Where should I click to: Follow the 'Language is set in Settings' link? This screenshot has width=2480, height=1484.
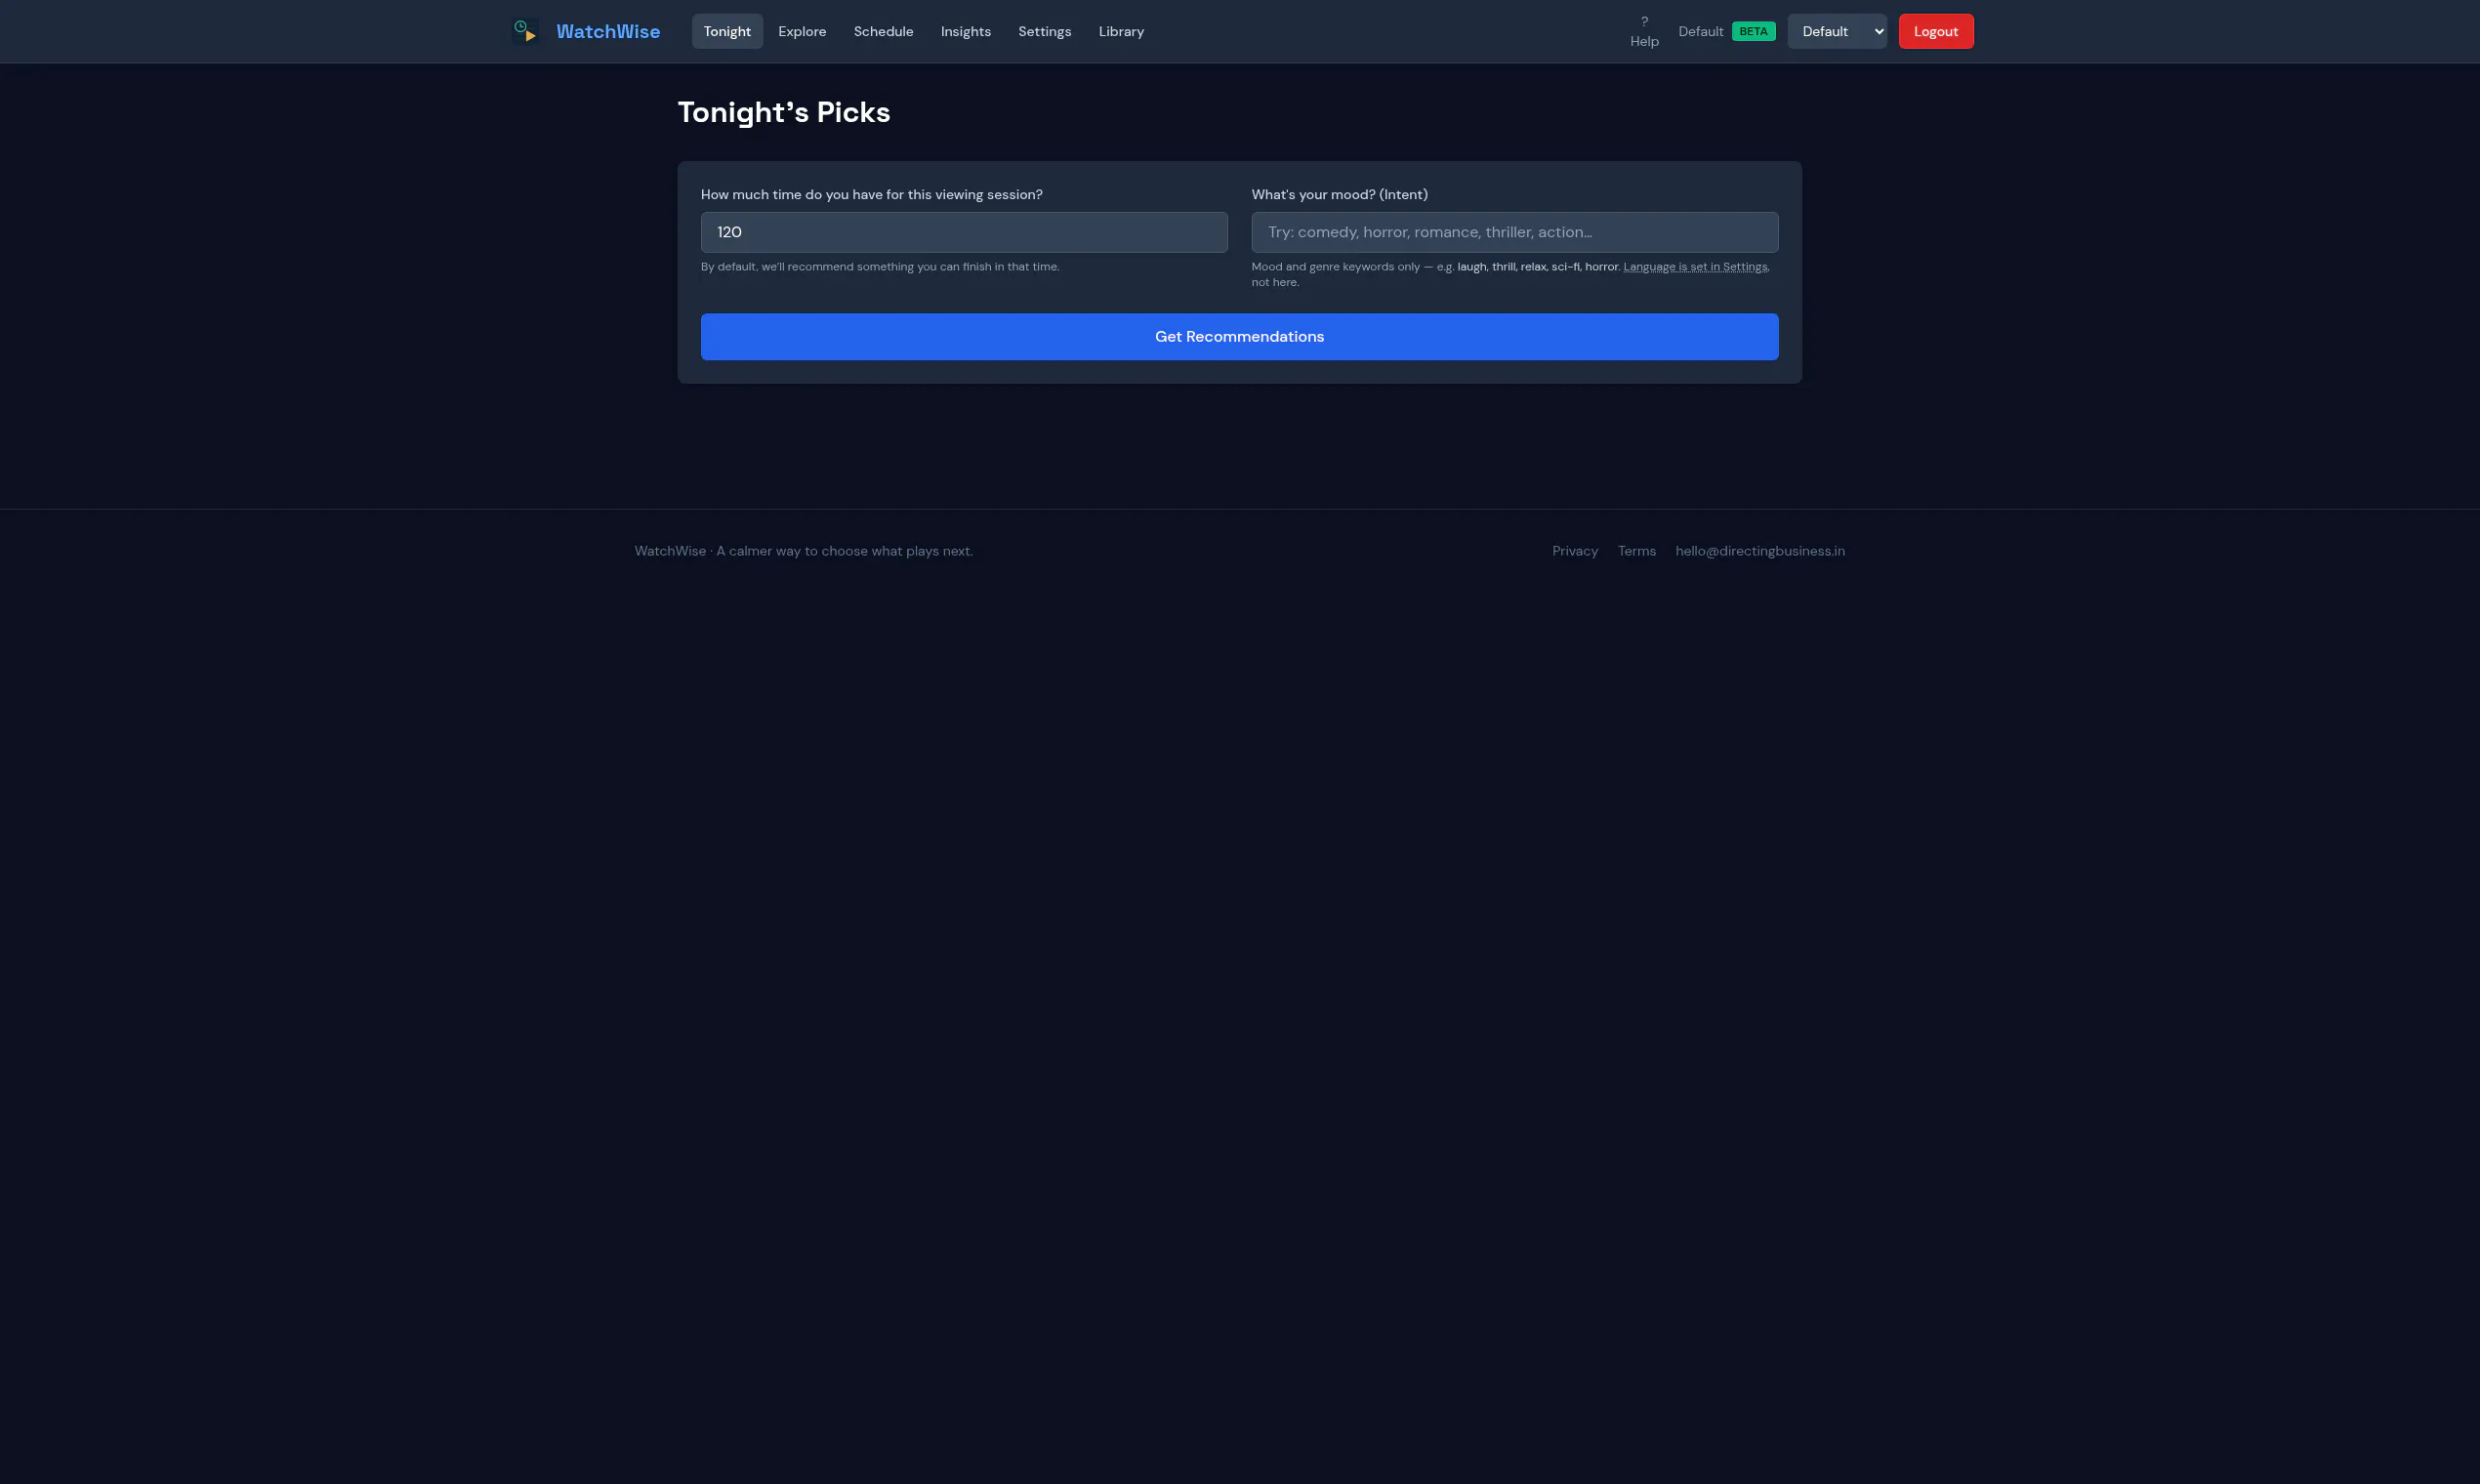click(x=1694, y=267)
